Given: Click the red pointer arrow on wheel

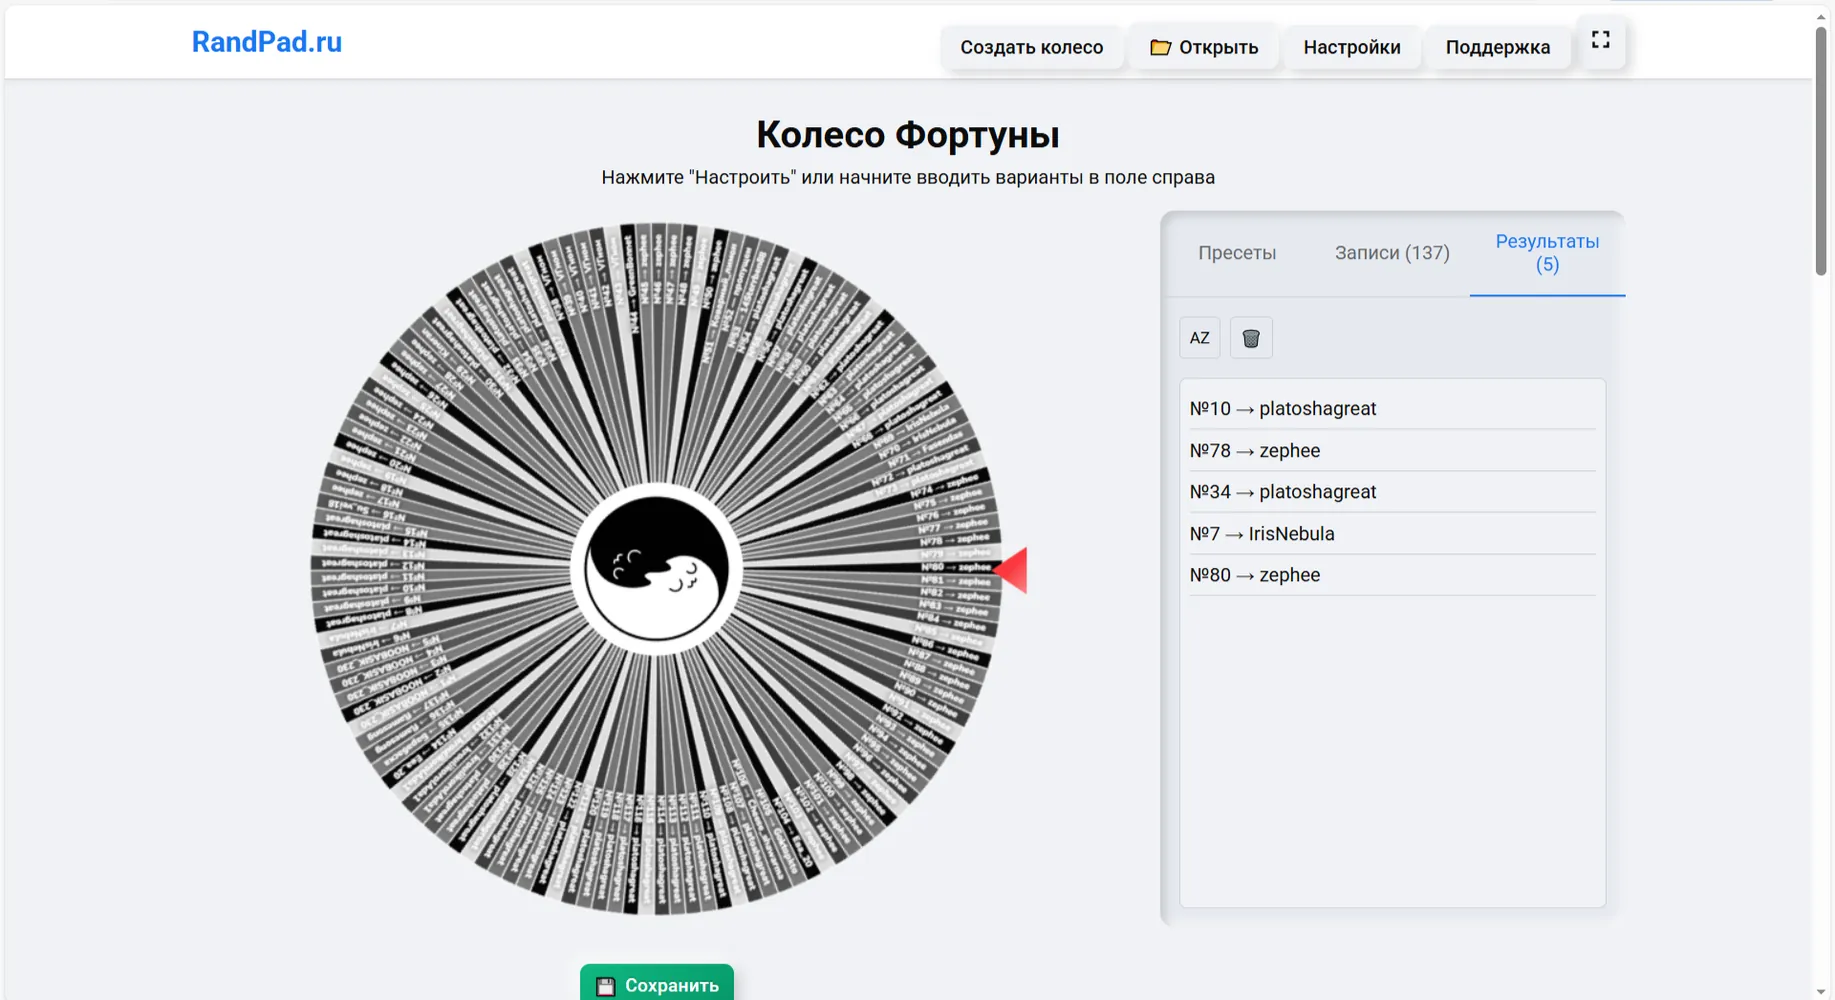Looking at the screenshot, I should coord(1012,570).
